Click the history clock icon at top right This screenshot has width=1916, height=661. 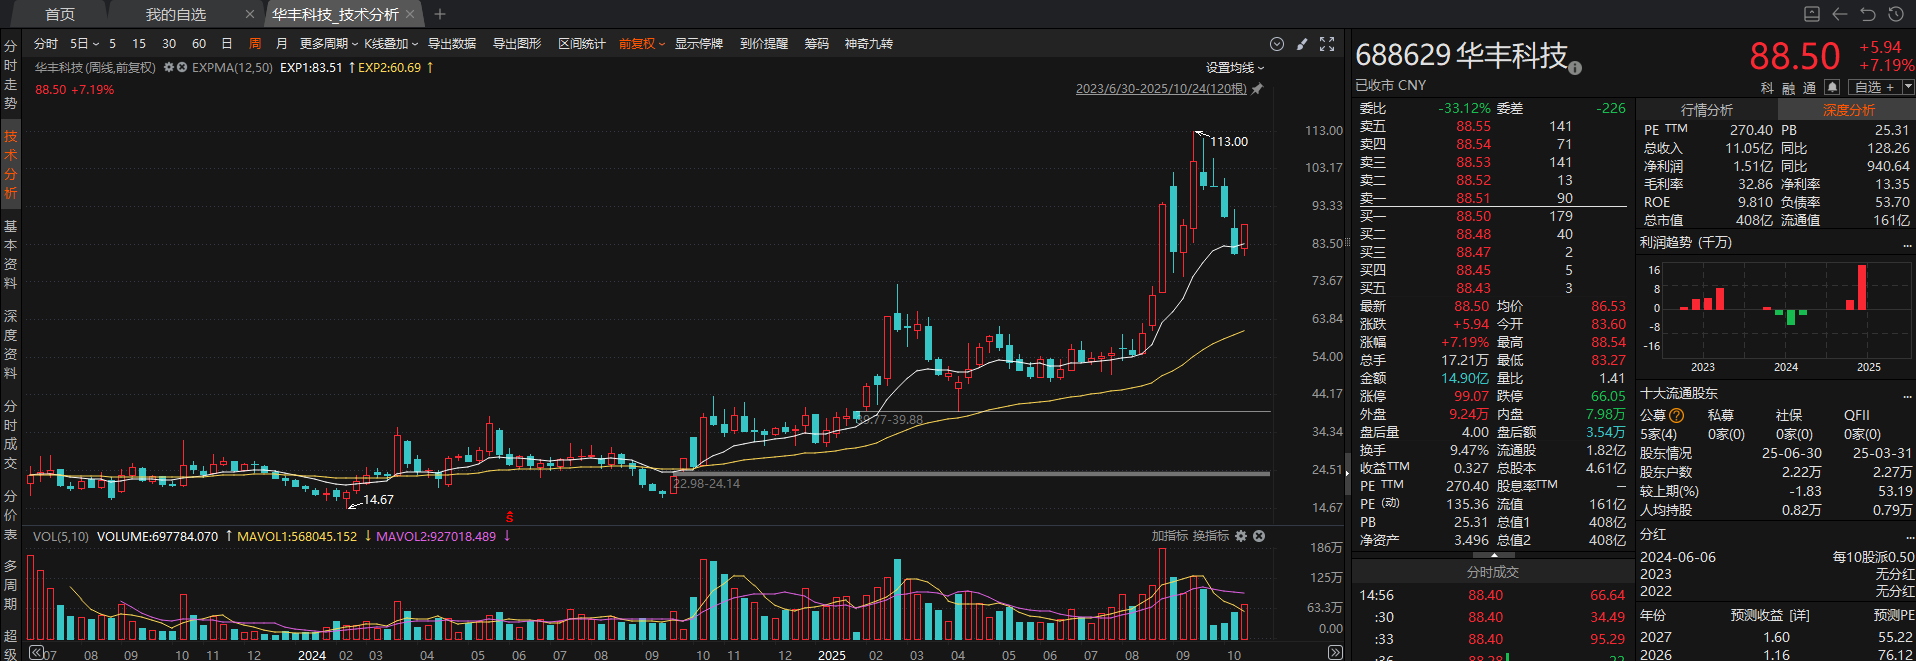[x=1895, y=14]
